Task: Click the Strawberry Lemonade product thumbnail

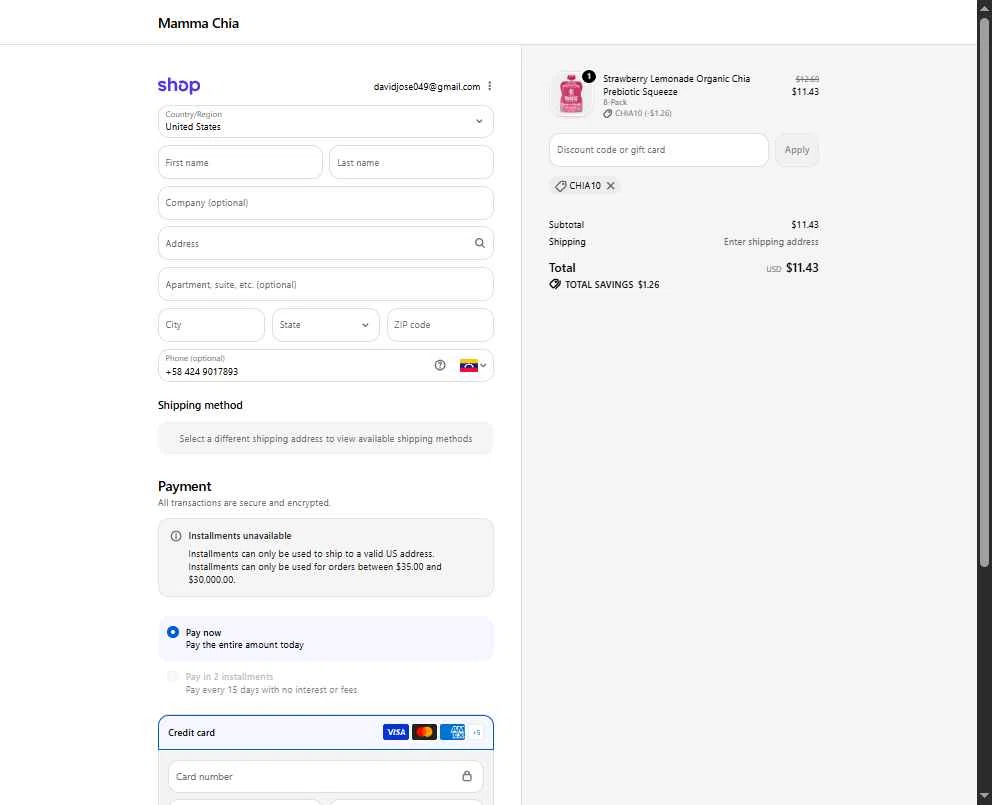Action: [x=571, y=94]
